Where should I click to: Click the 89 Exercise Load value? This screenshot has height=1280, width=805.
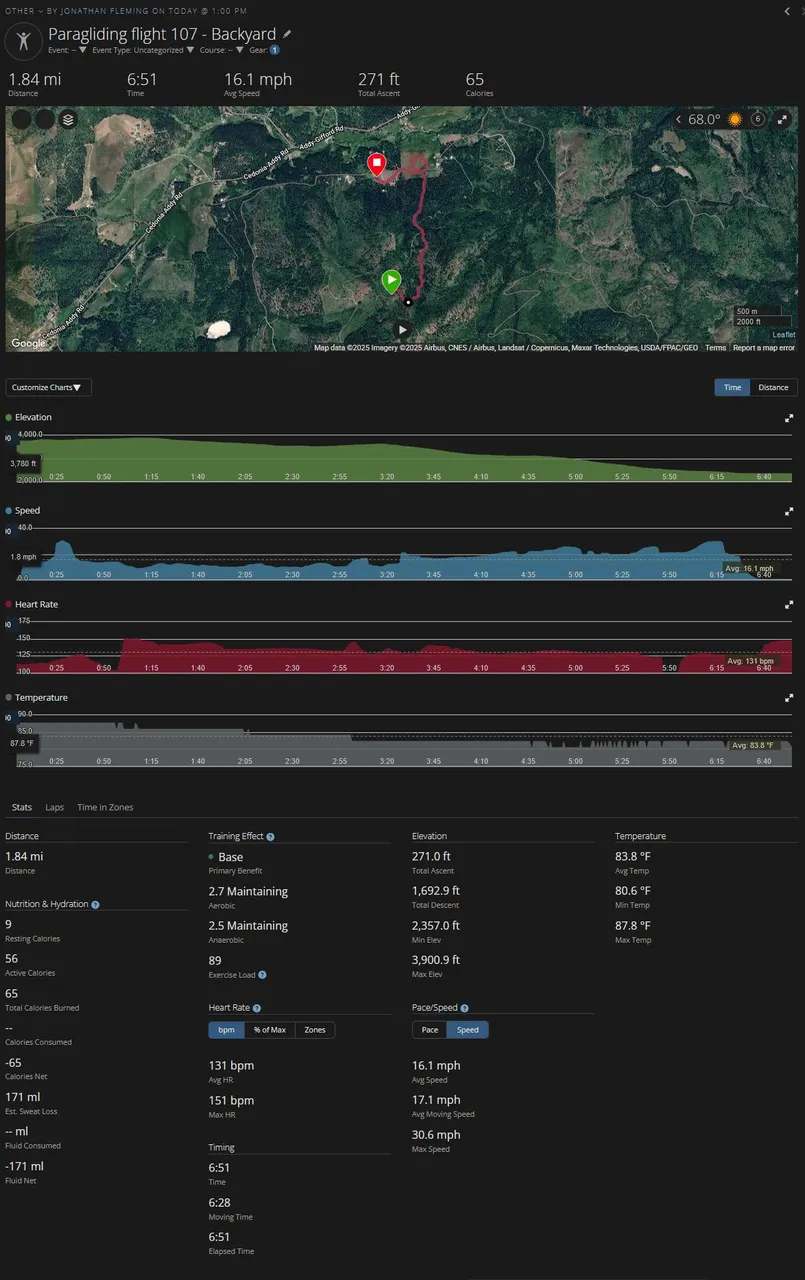[x=215, y=960]
